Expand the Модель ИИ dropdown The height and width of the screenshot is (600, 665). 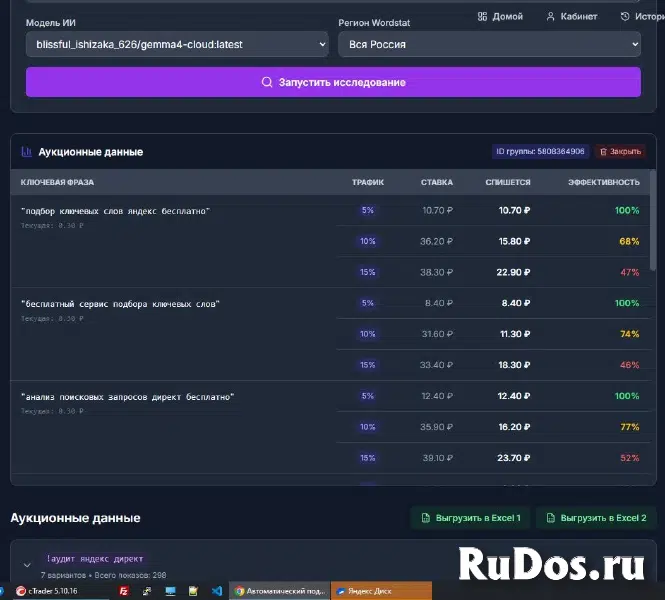point(177,44)
